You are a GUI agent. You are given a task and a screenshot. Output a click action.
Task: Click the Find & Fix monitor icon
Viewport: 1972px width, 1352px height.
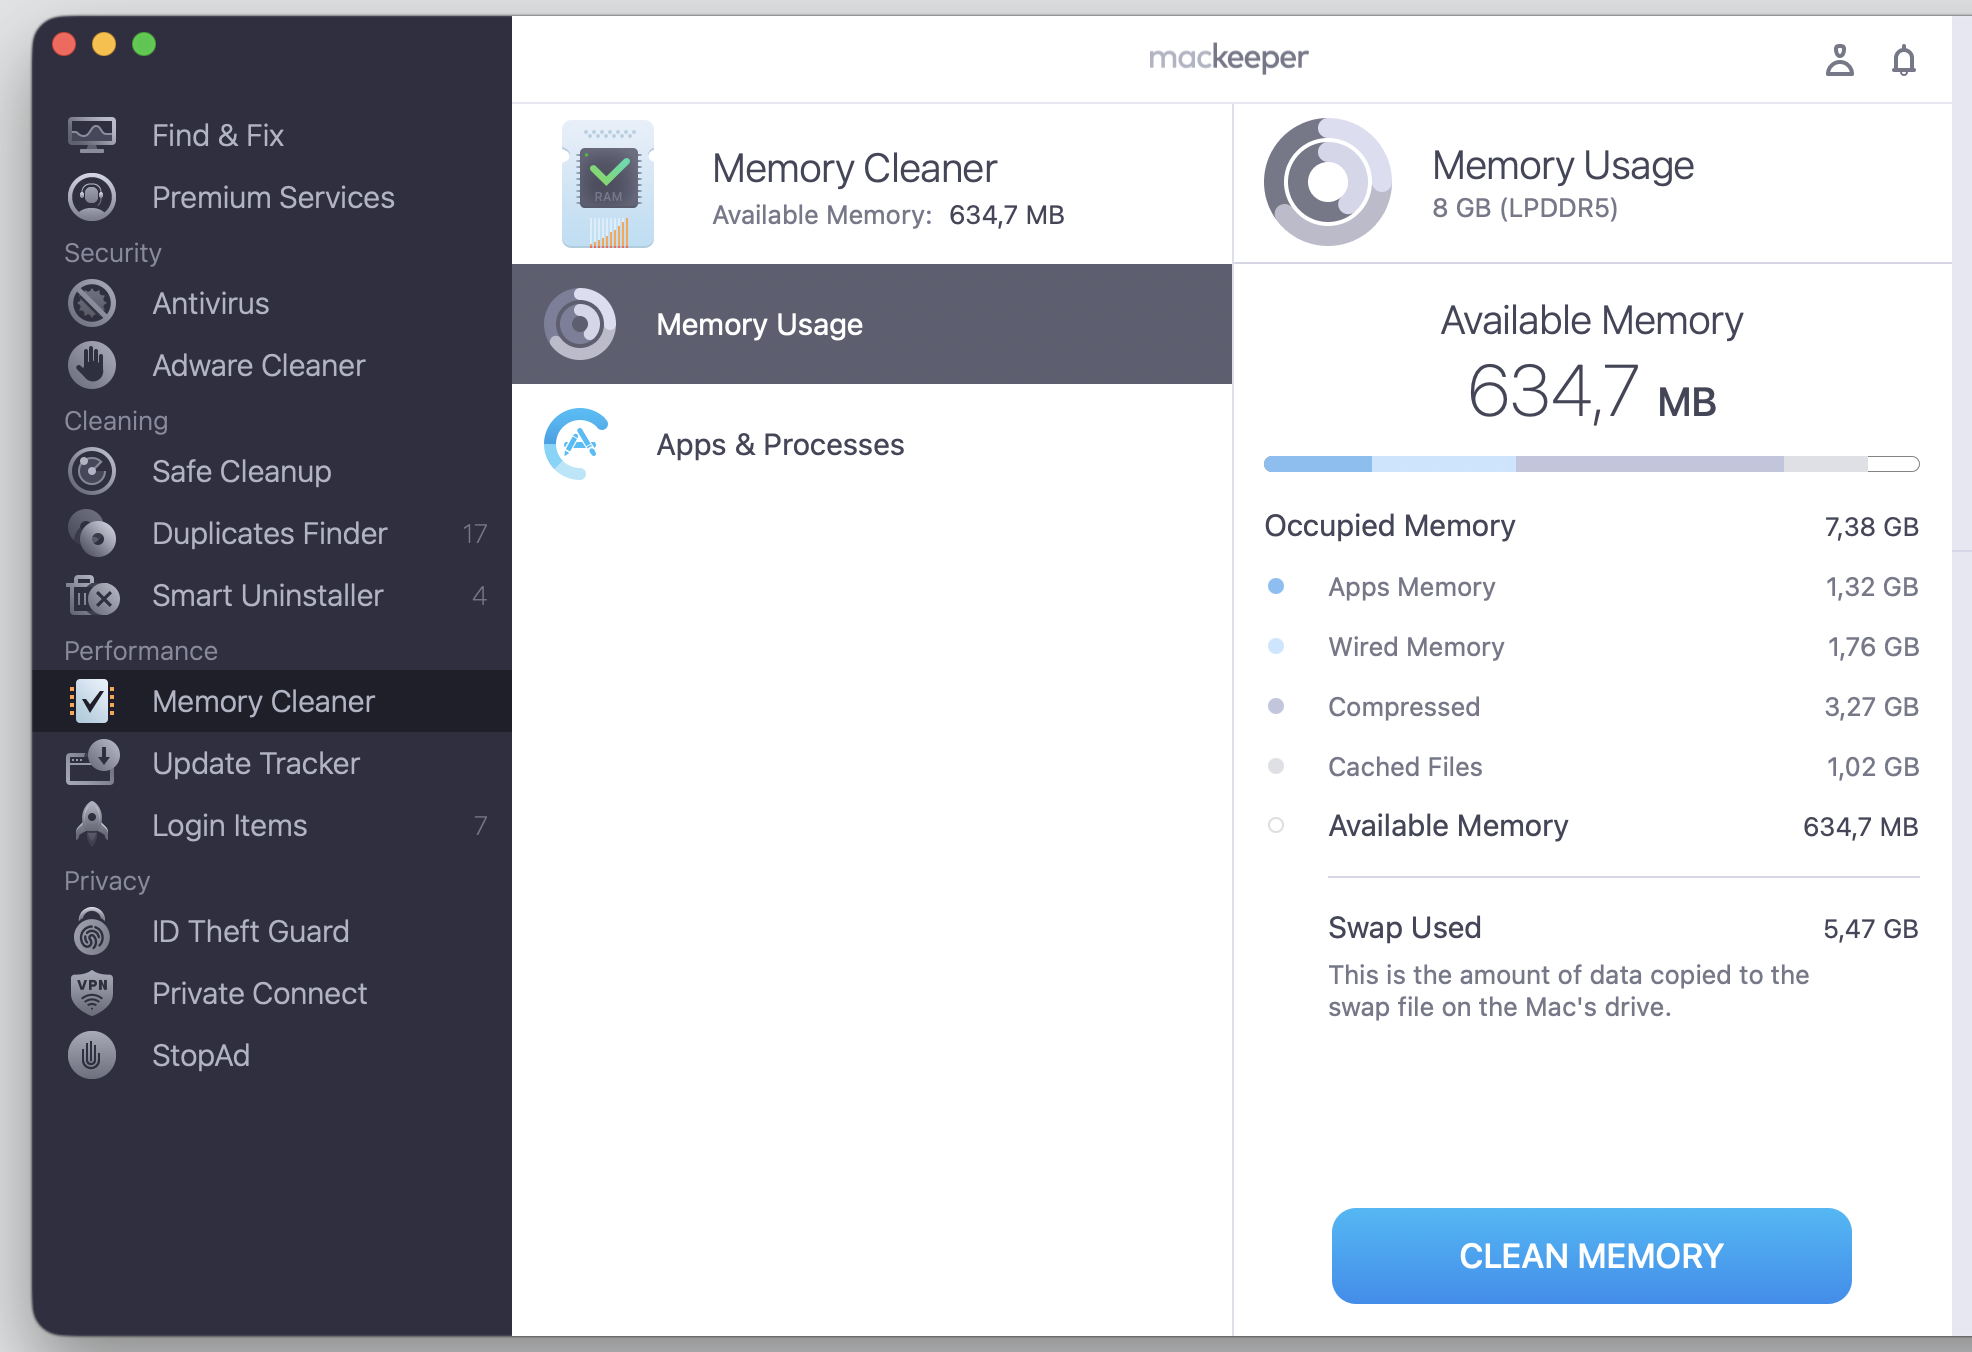[92, 135]
